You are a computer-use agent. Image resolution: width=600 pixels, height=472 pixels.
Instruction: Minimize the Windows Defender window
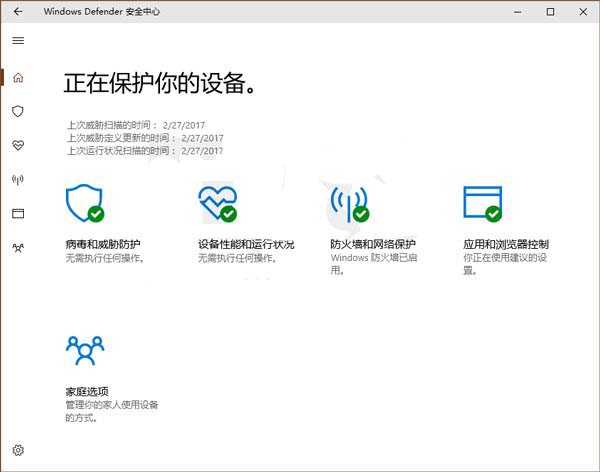point(518,12)
